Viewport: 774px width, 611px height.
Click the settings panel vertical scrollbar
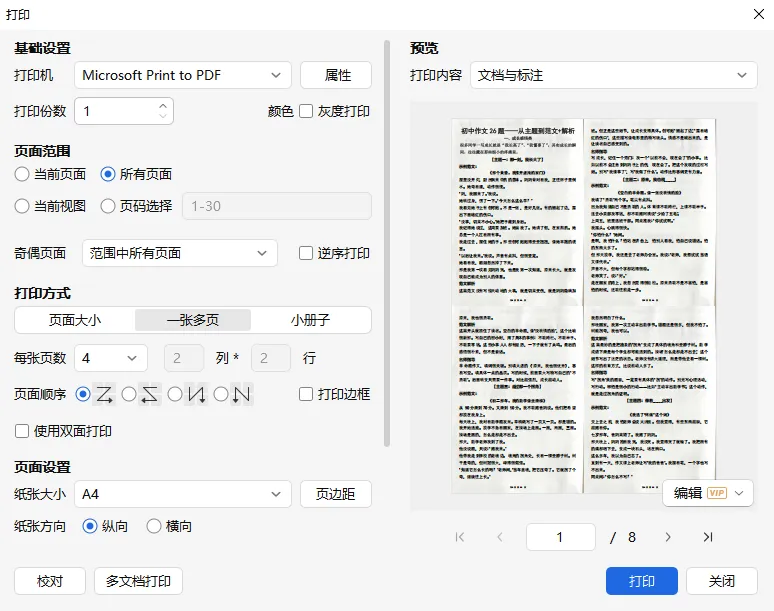click(387, 244)
